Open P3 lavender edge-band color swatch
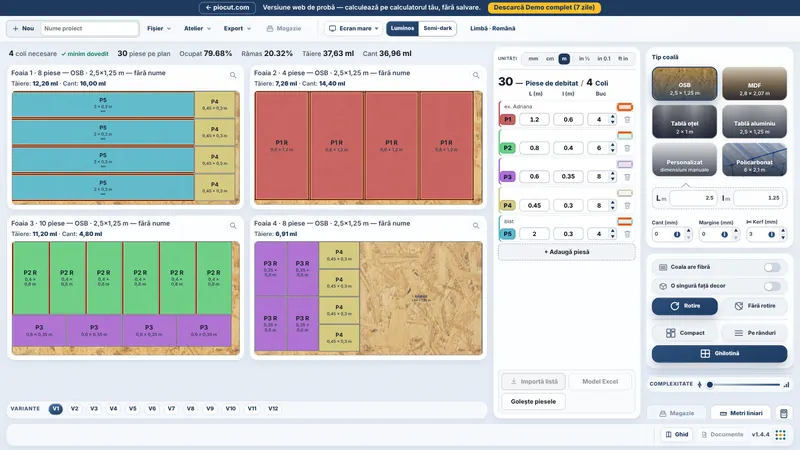Image resolution: width=800 pixels, height=450 pixels. [x=624, y=164]
